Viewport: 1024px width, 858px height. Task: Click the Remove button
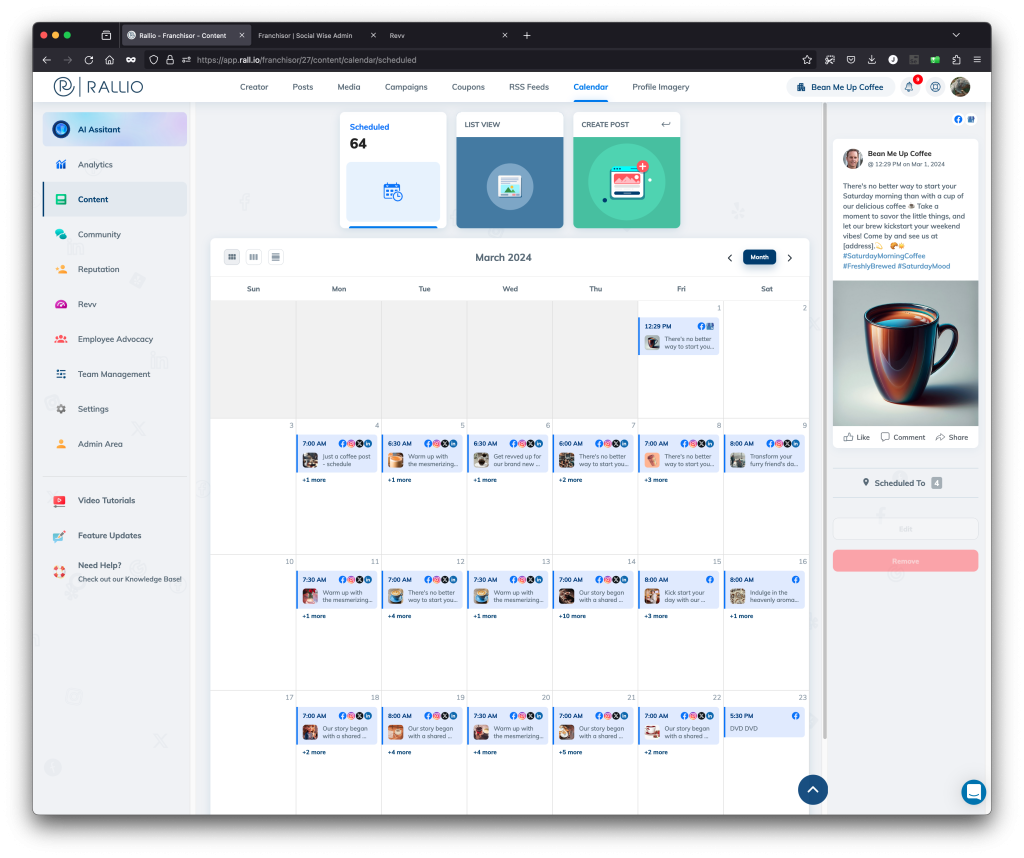[x=905, y=561]
